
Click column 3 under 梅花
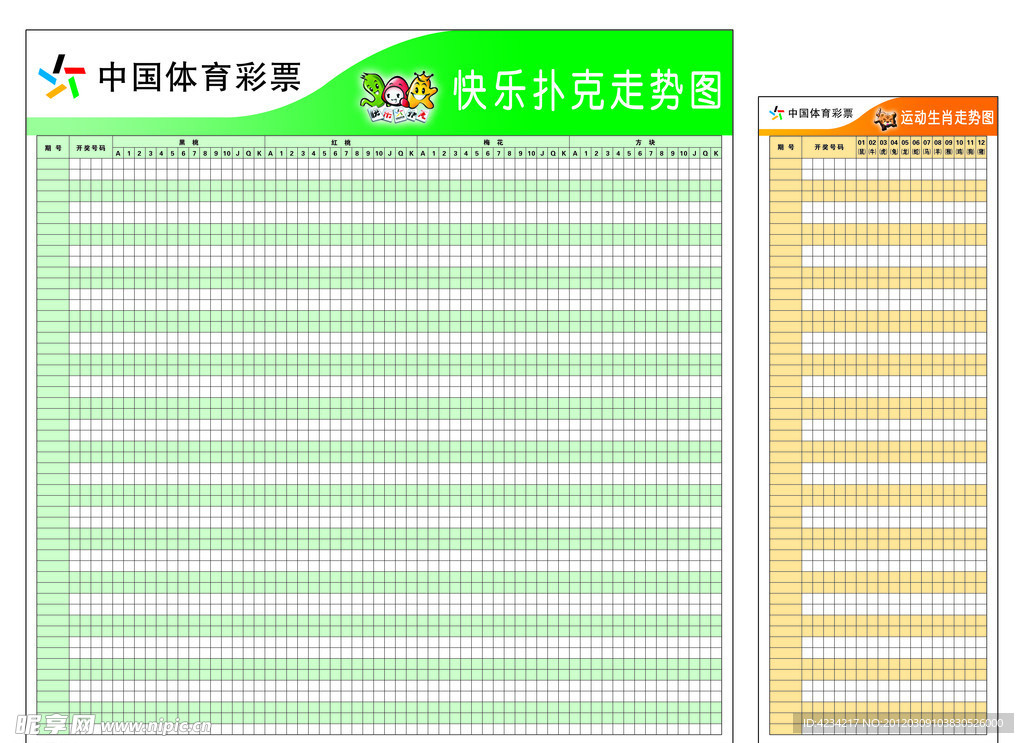pyautogui.click(x=455, y=153)
